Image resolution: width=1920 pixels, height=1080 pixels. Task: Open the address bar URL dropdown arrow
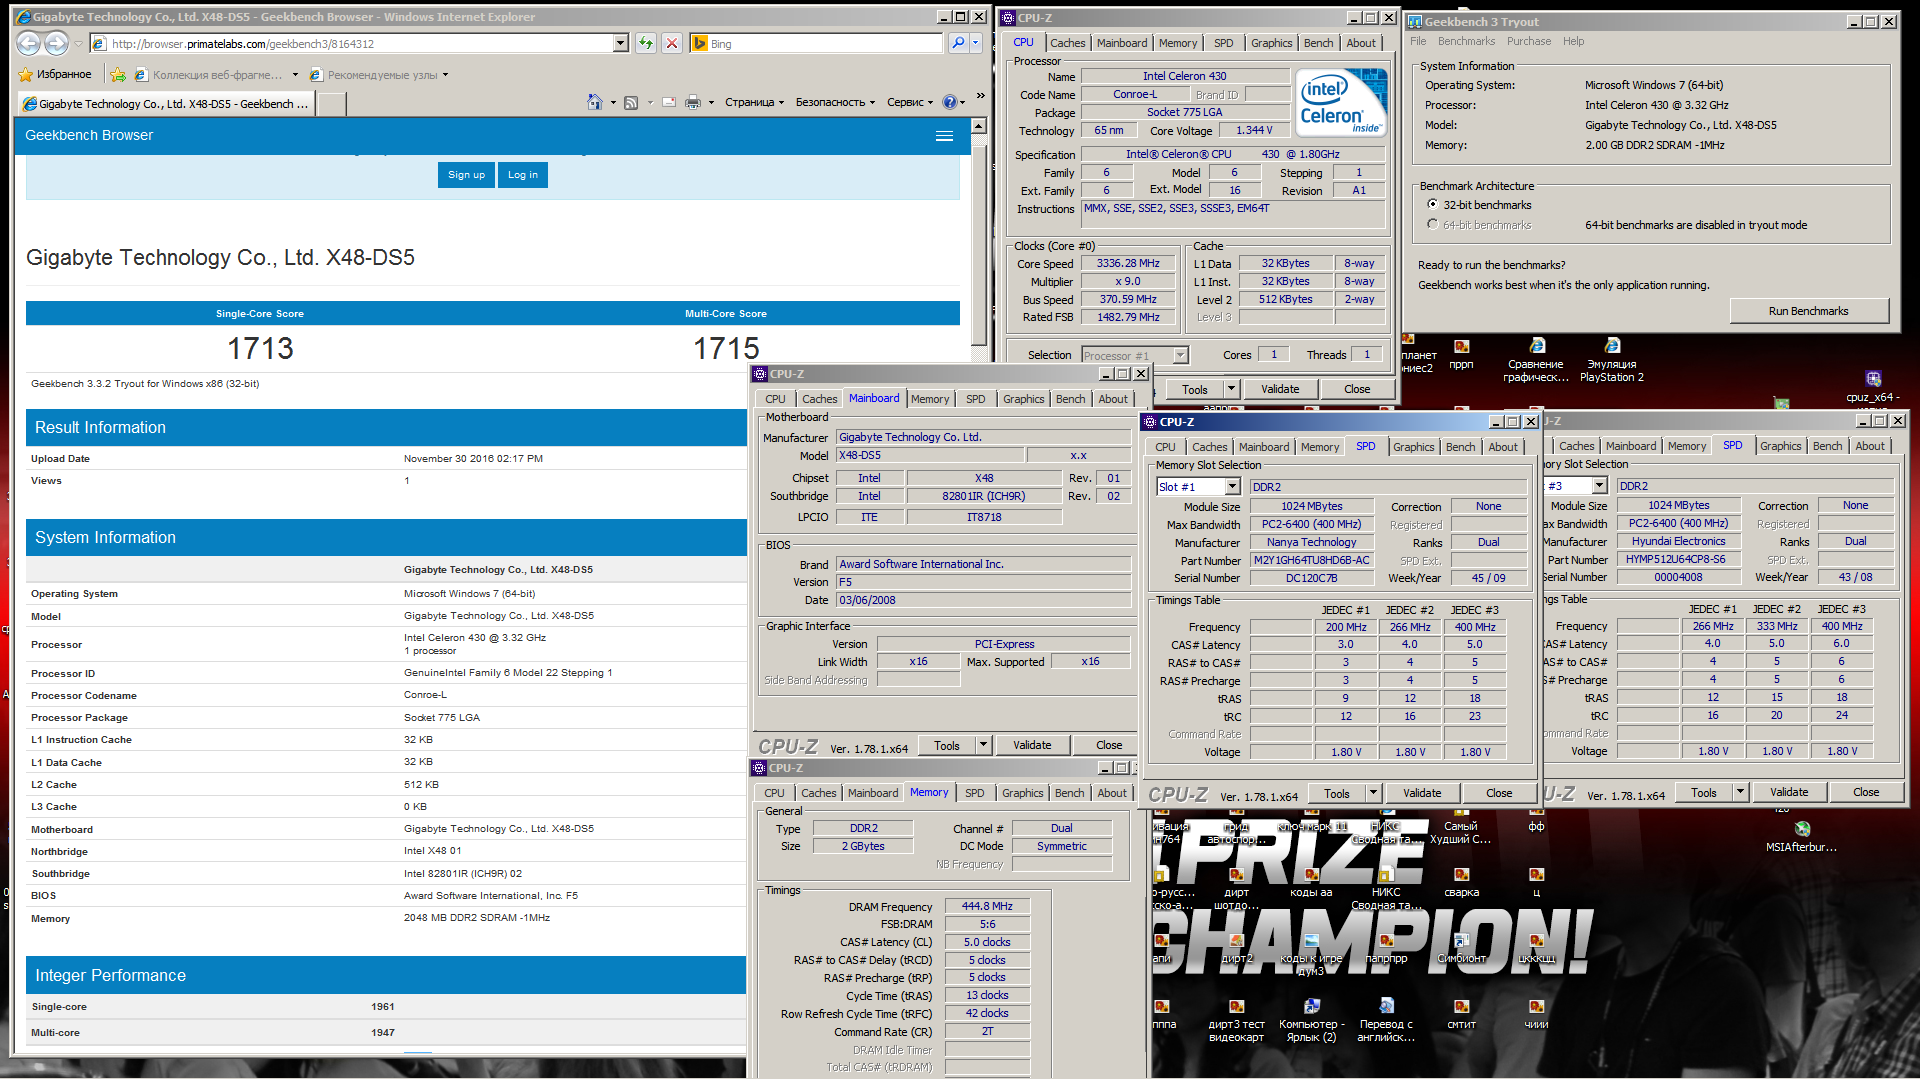tap(620, 43)
